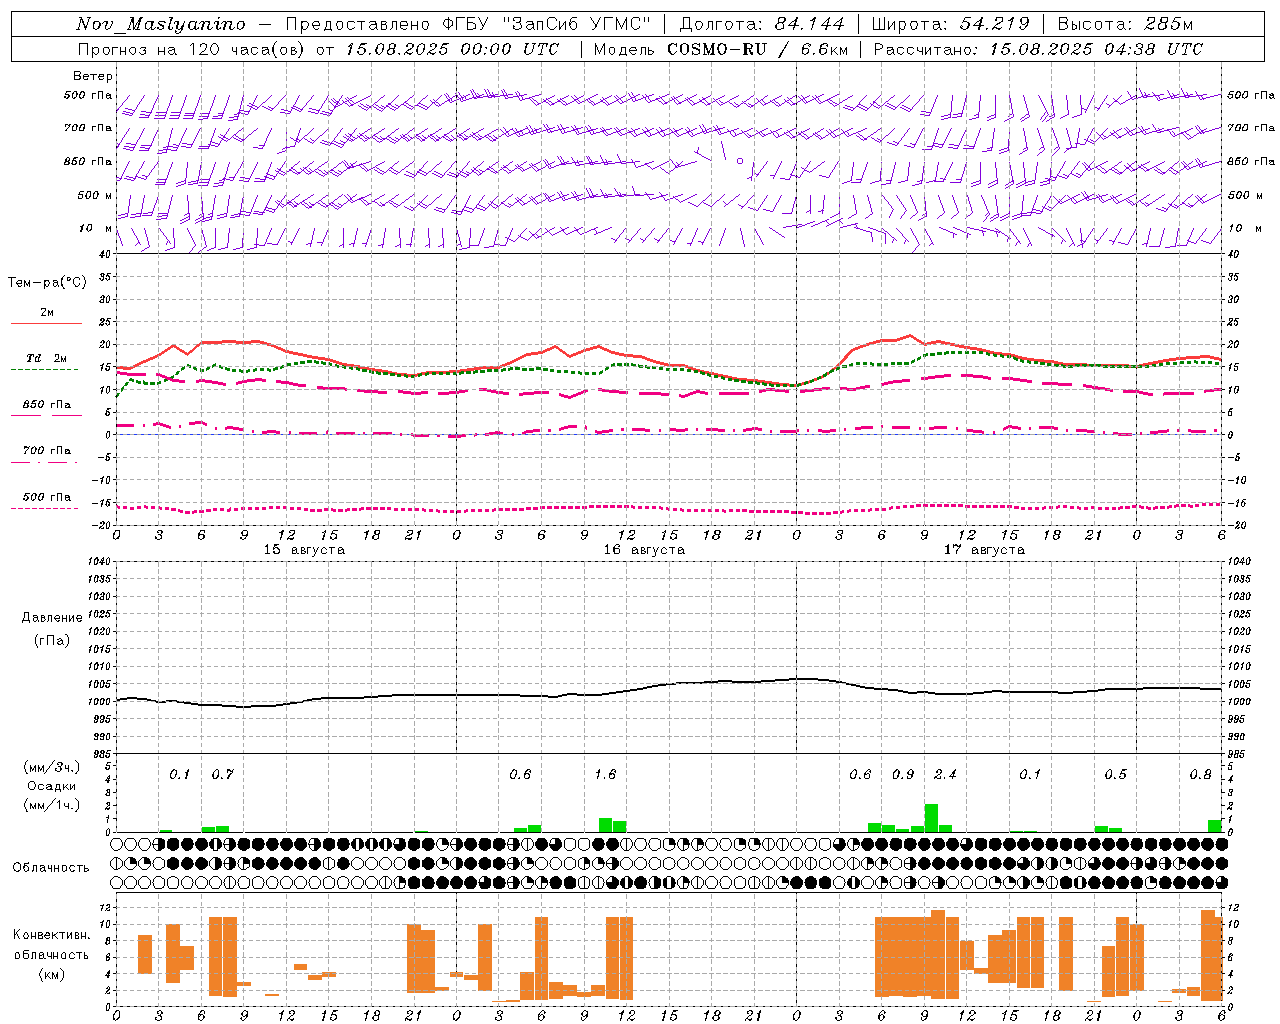Click 'Прогноз на 120 часа(ов)' forecast text
Viewport: 1280px width, 1024px height.
coord(192,49)
